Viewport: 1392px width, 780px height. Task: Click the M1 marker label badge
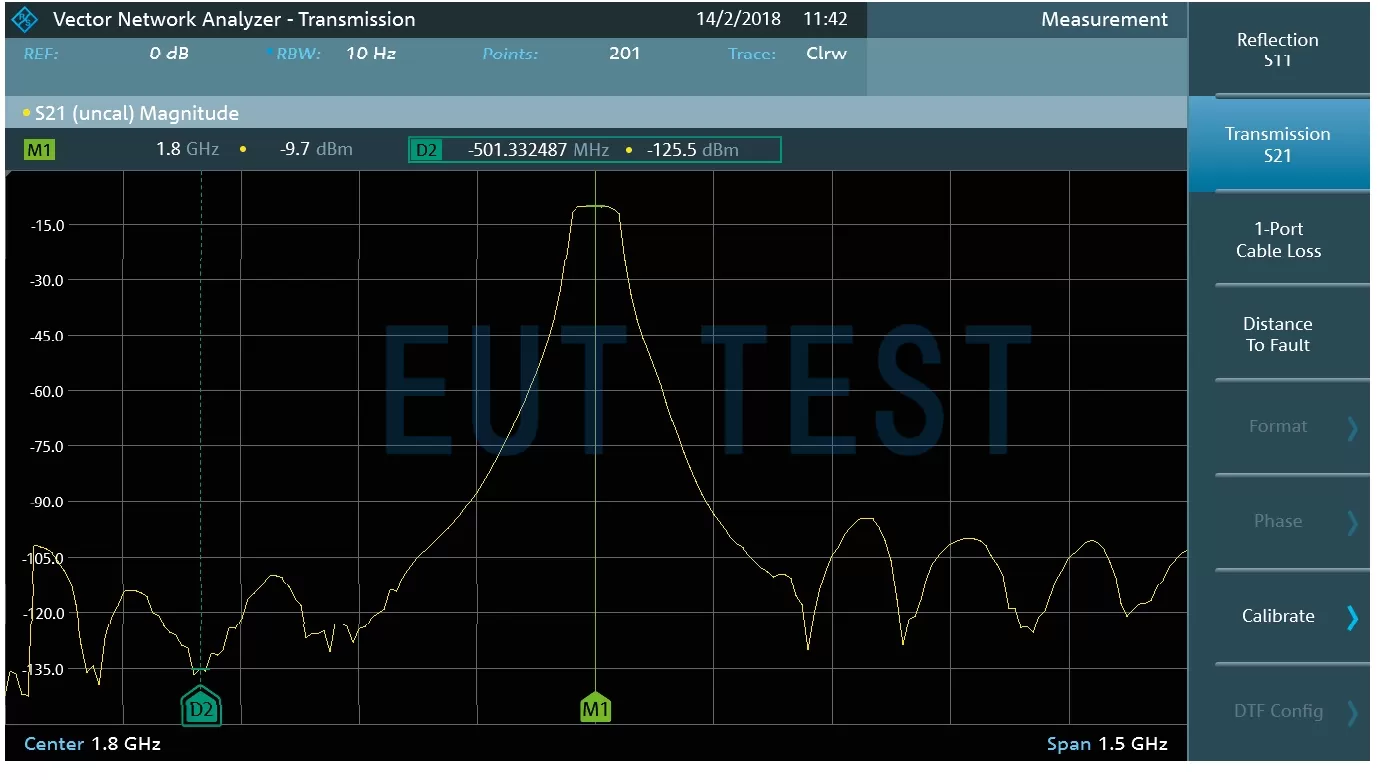40,150
